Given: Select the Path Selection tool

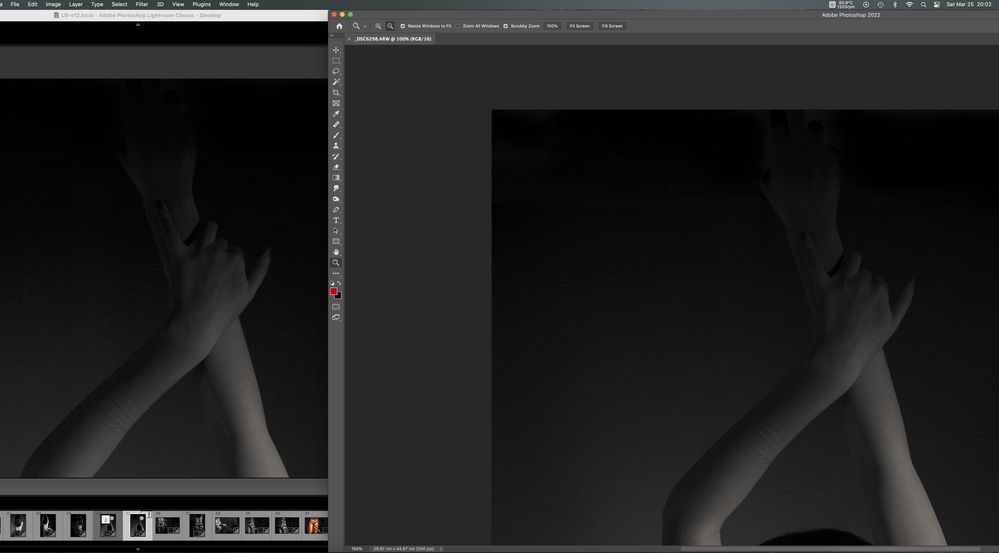Looking at the screenshot, I should [x=336, y=231].
